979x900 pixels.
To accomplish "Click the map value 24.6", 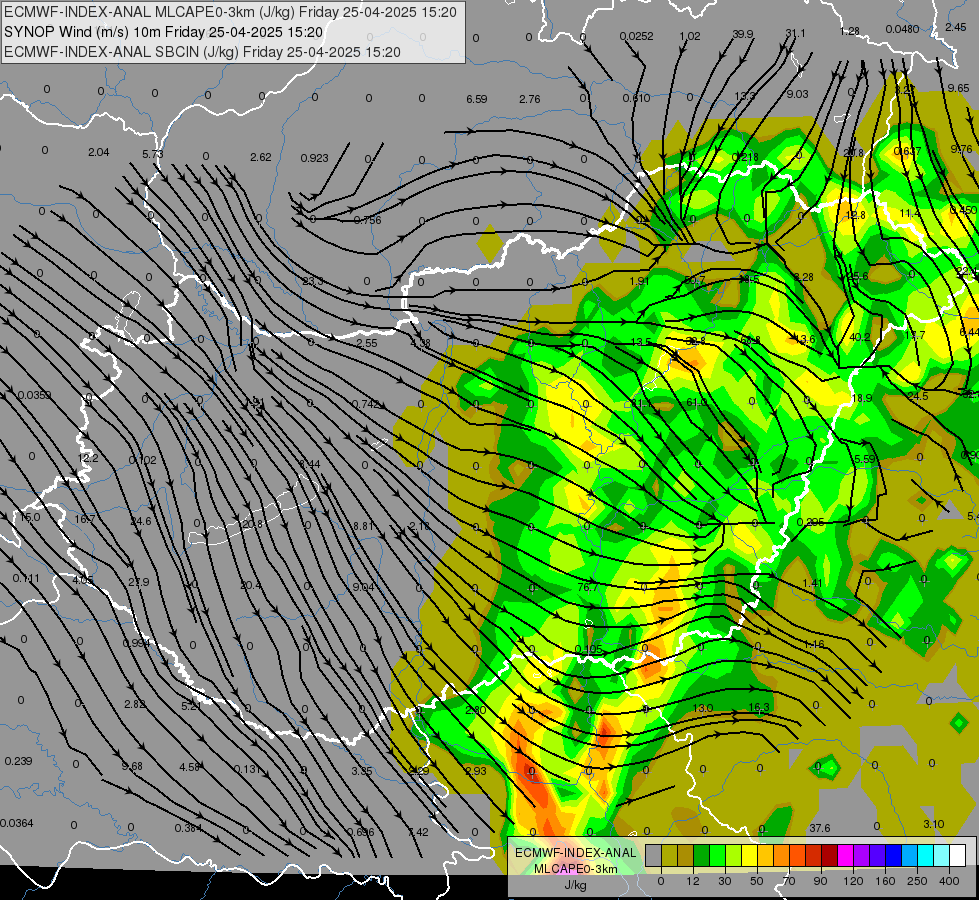I will click(140, 522).
